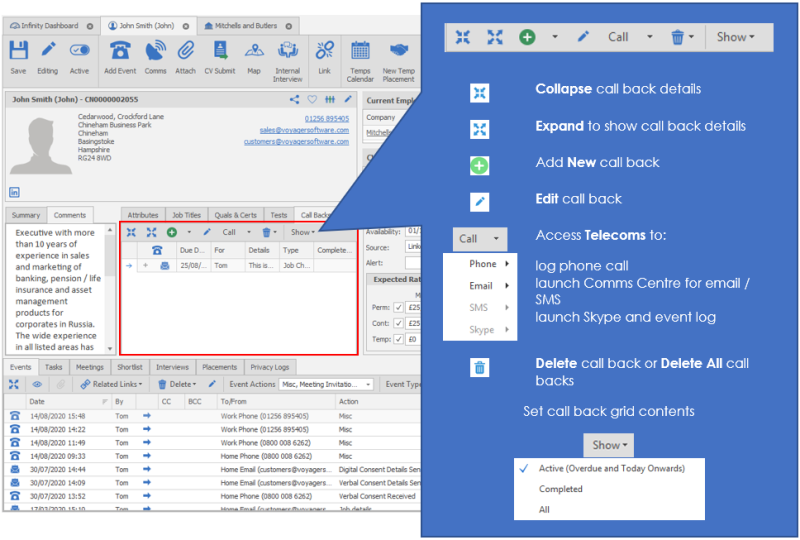The height and width of the screenshot is (540, 800).
Task: Launch the Comms centre icon
Action: pyautogui.click(x=155, y=52)
